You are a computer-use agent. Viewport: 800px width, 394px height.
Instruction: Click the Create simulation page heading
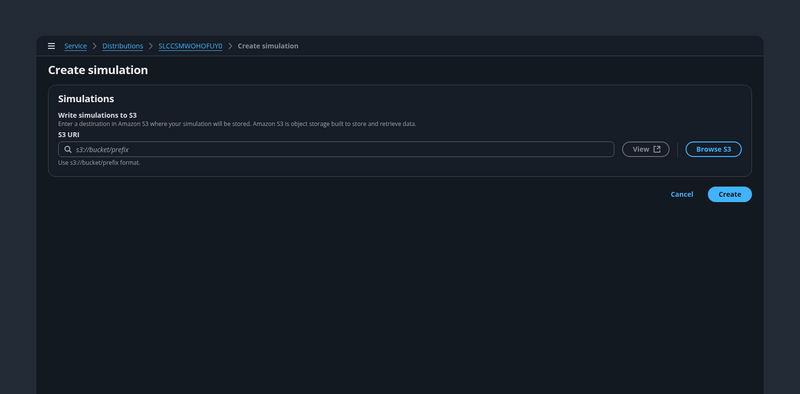coord(98,70)
